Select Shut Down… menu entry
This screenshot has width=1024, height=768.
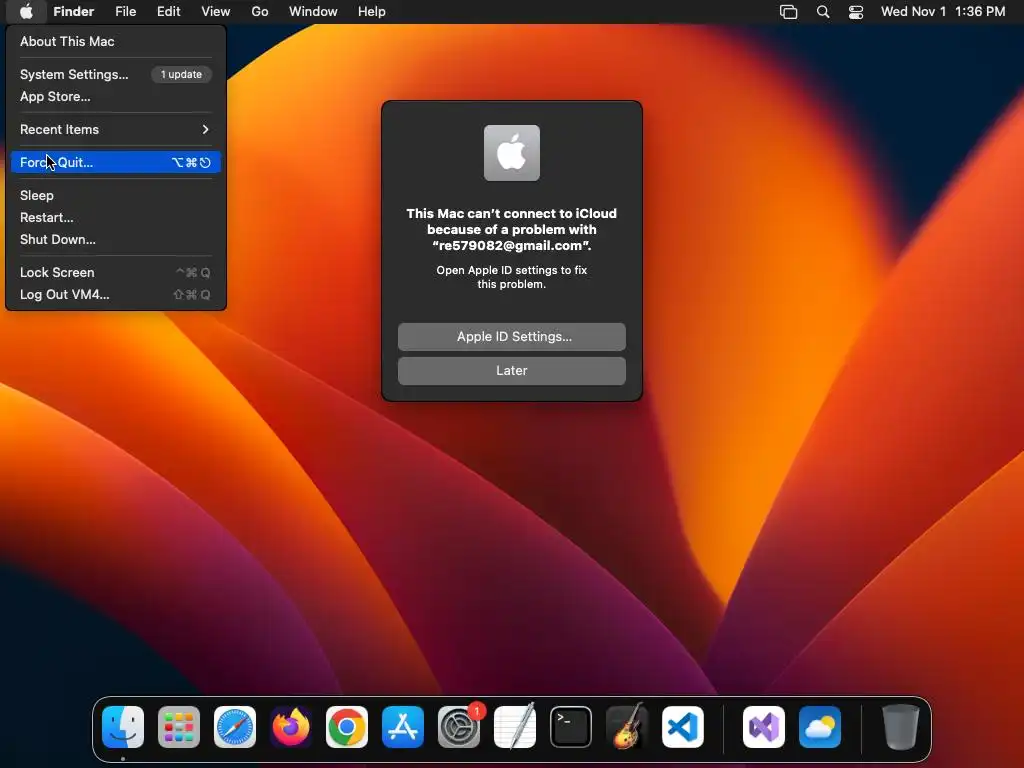[116, 240]
